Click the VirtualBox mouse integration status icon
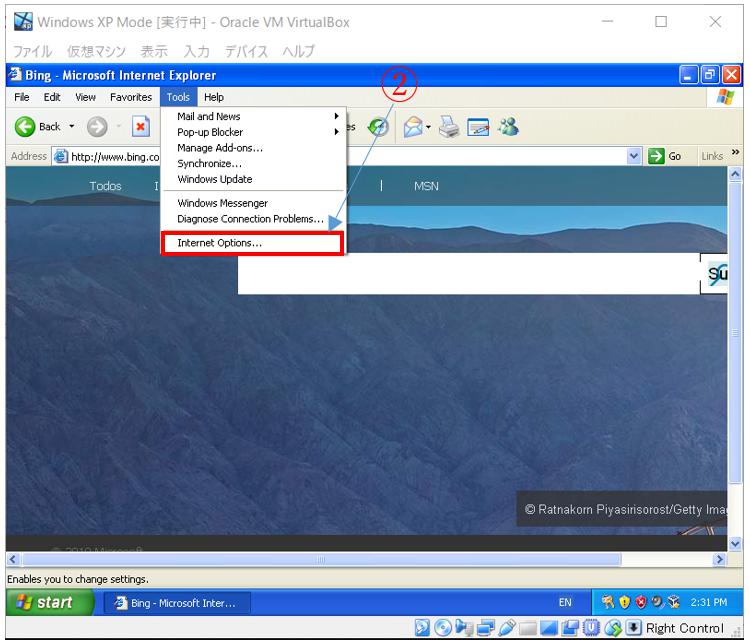Image resolution: width=750 pixels, height=644 pixels. 613,628
